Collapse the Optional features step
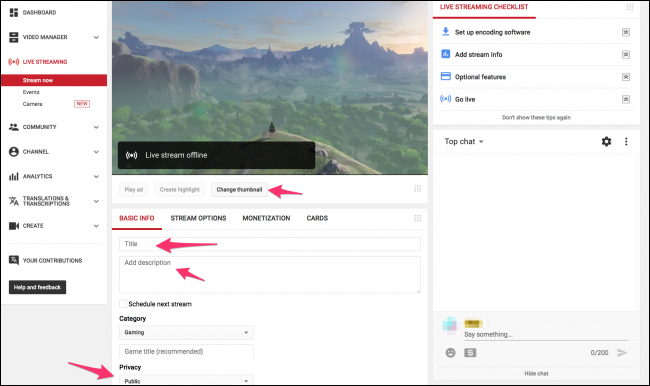This screenshot has height=386, width=650. click(626, 77)
